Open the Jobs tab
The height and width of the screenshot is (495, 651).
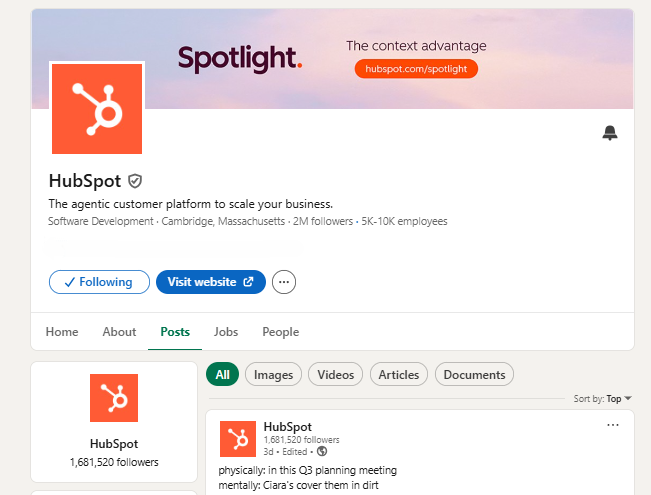[226, 332]
